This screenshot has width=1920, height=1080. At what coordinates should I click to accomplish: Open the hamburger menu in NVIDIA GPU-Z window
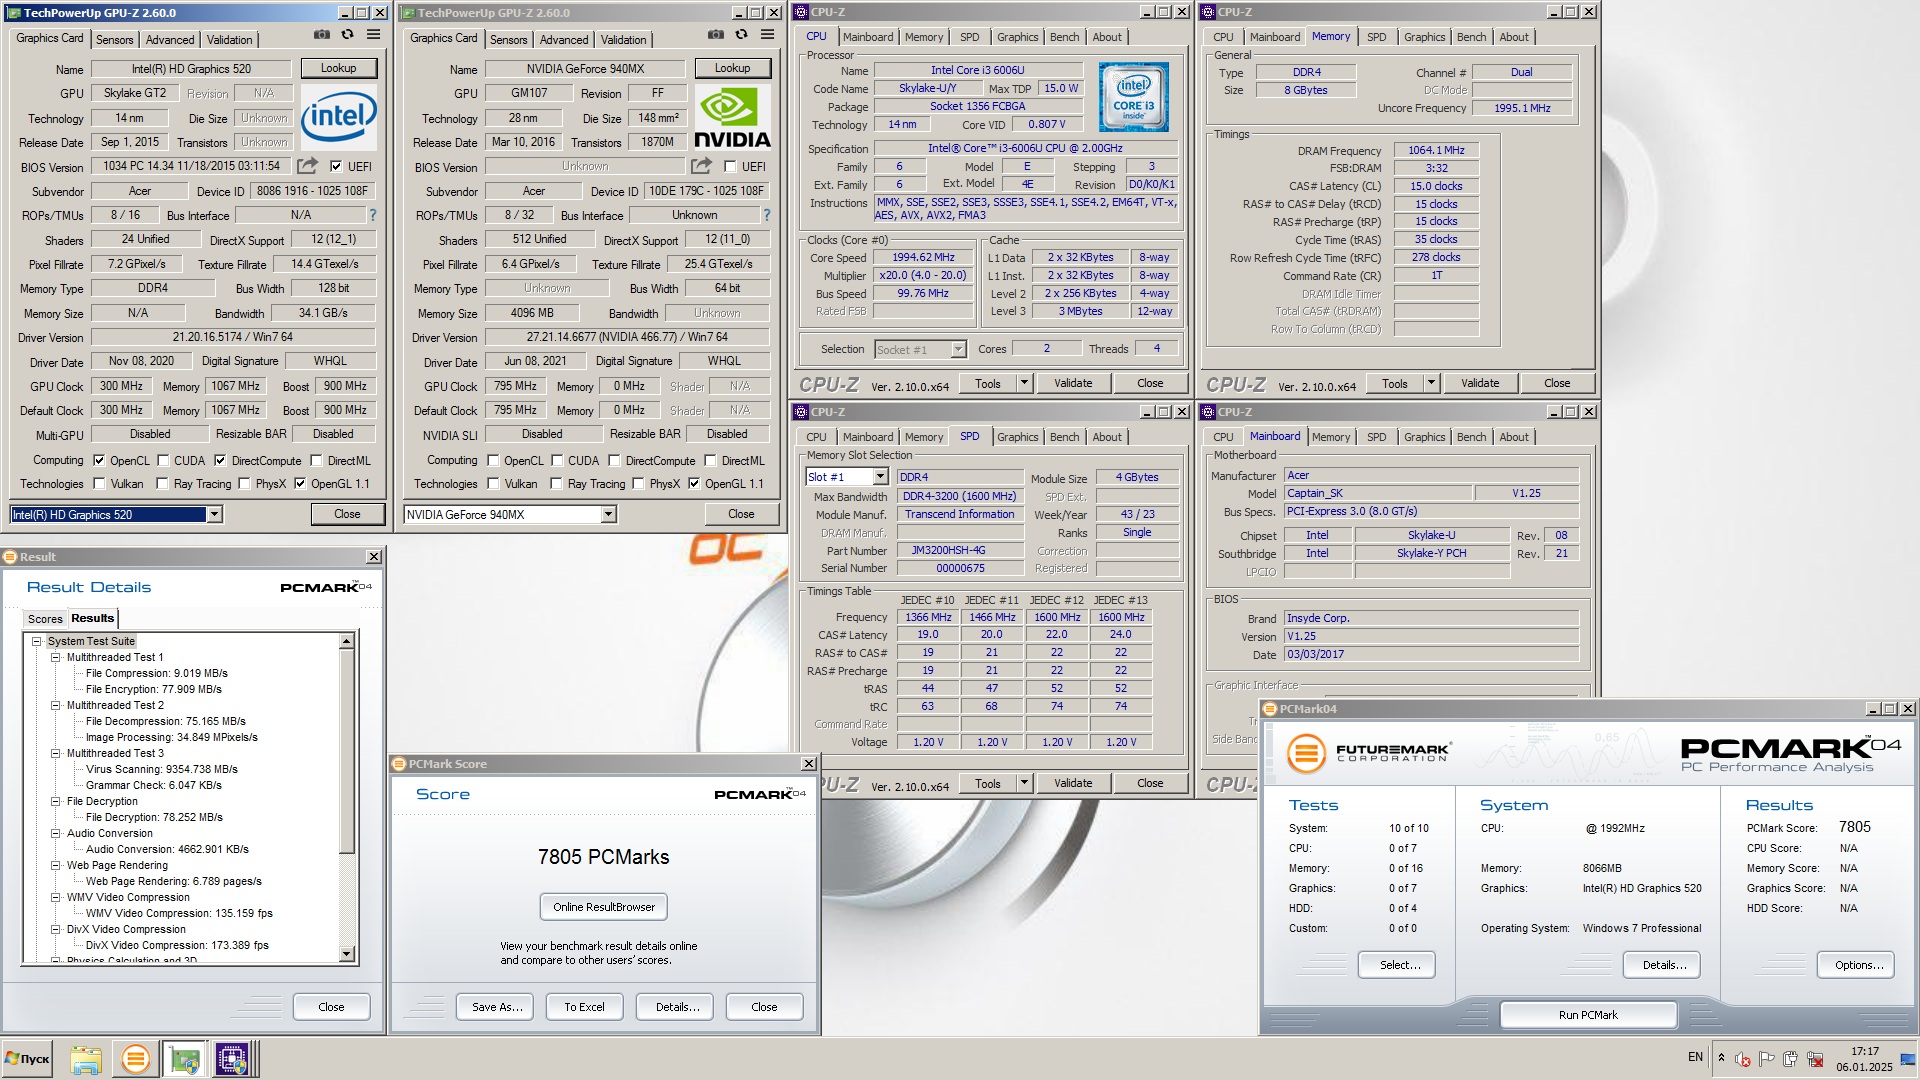click(x=767, y=34)
